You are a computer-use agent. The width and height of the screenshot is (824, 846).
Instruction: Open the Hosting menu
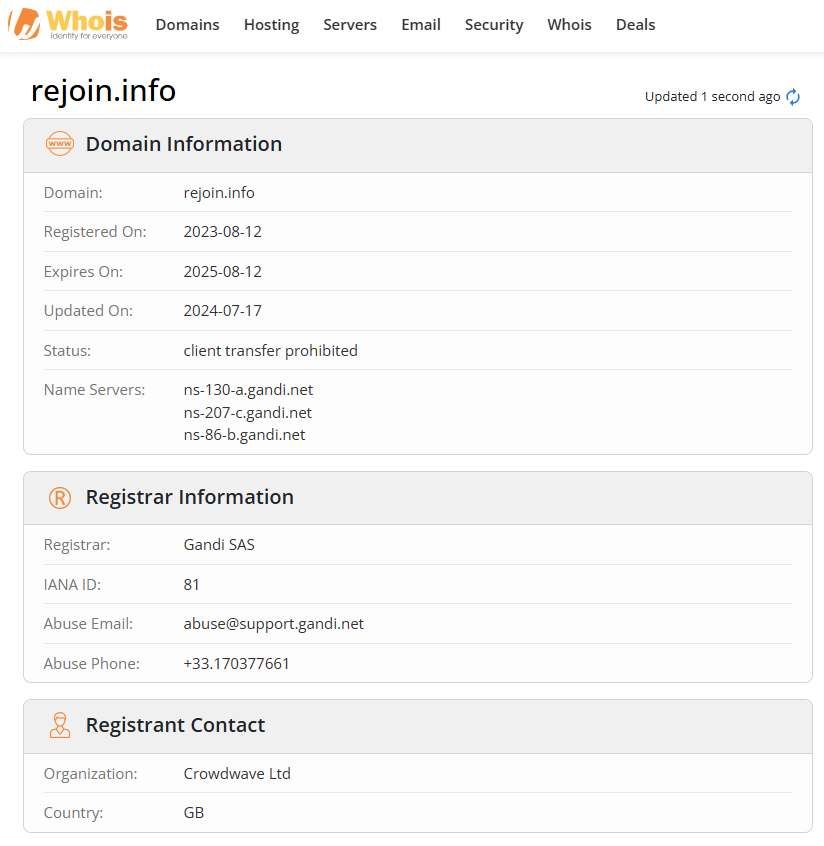click(271, 25)
